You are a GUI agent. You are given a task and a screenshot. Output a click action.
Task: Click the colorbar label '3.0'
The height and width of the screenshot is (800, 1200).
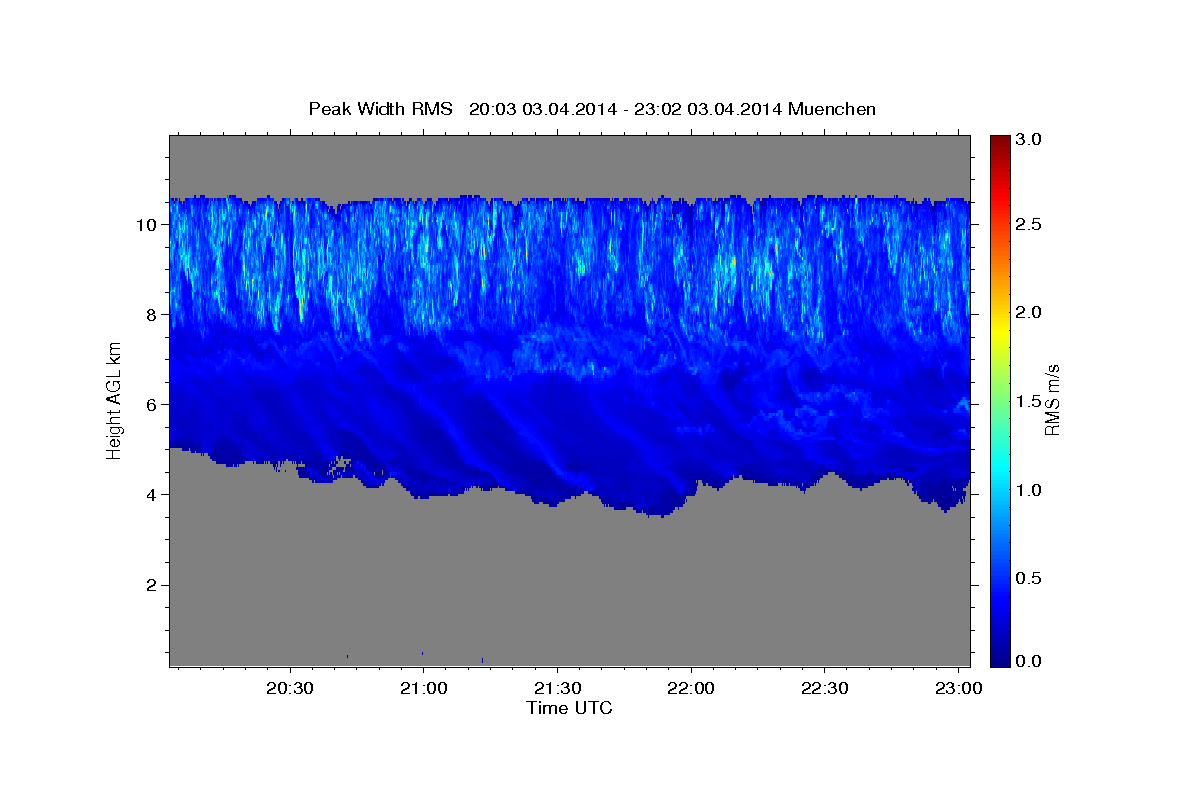pyautogui.click(x=1030, y=140)
